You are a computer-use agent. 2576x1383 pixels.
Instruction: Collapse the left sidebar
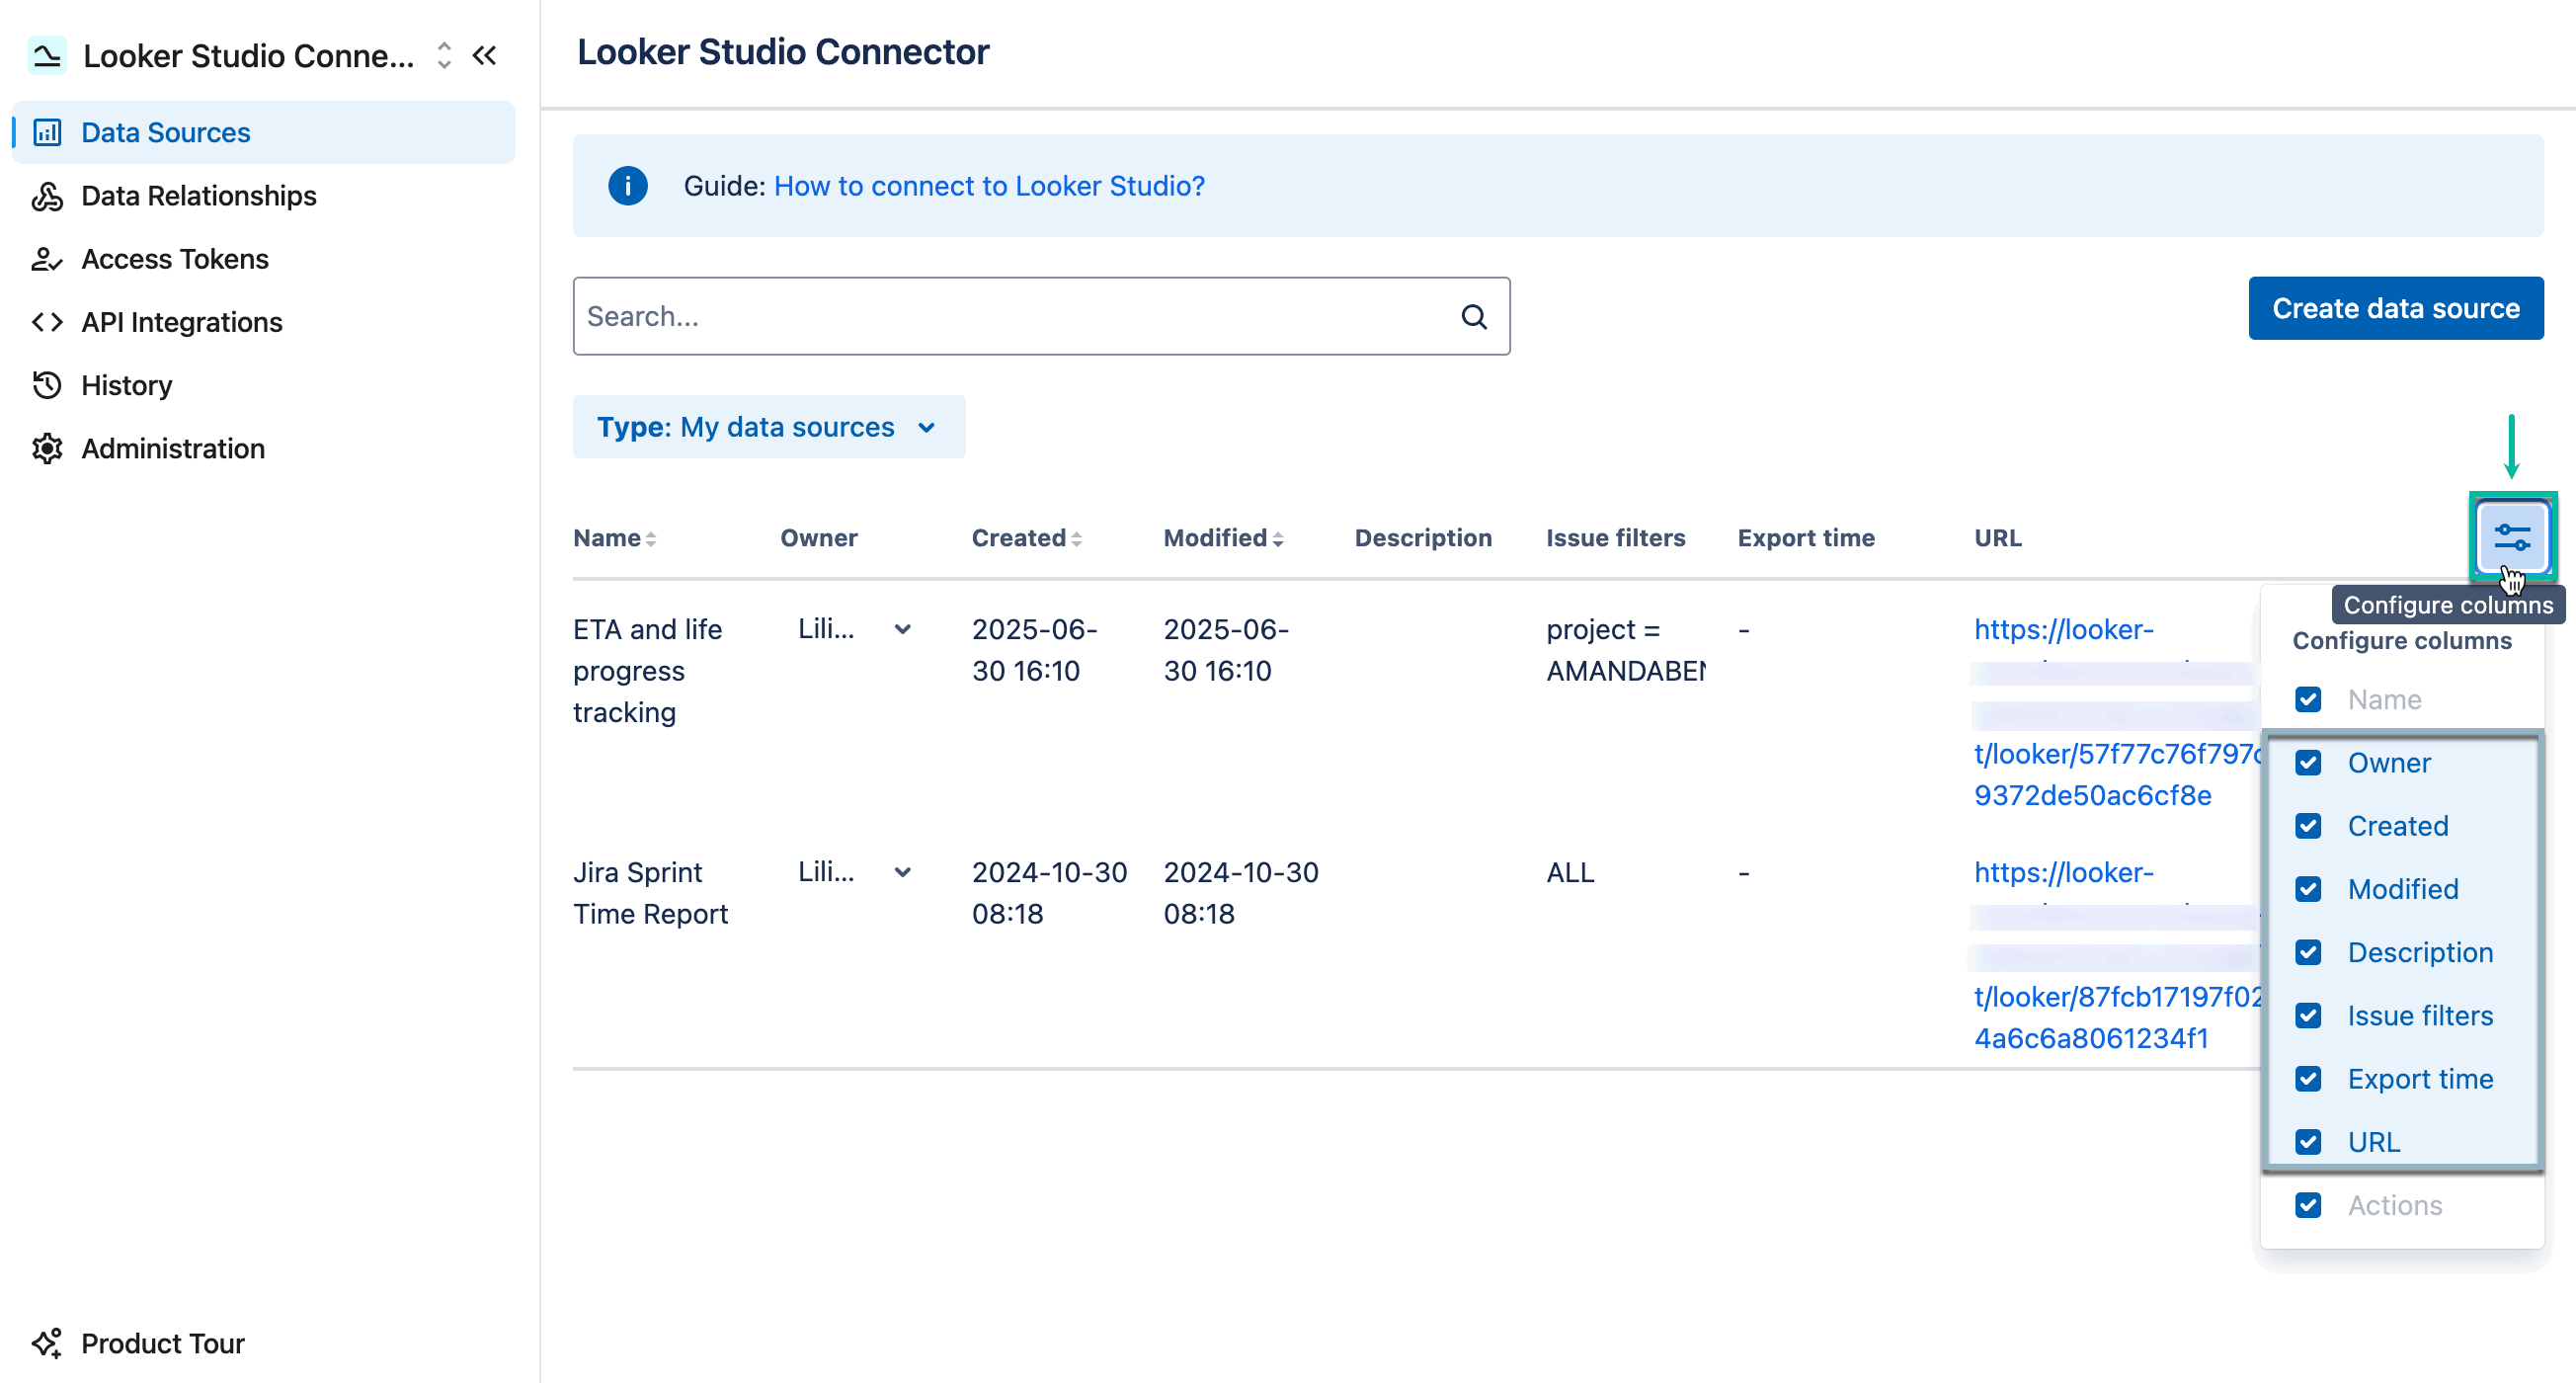485,55
